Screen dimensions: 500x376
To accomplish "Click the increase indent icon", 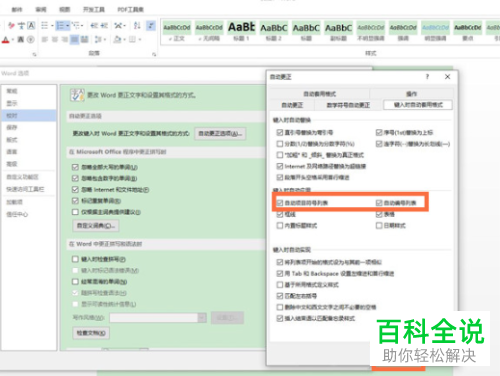I will (x=104, y=25).
